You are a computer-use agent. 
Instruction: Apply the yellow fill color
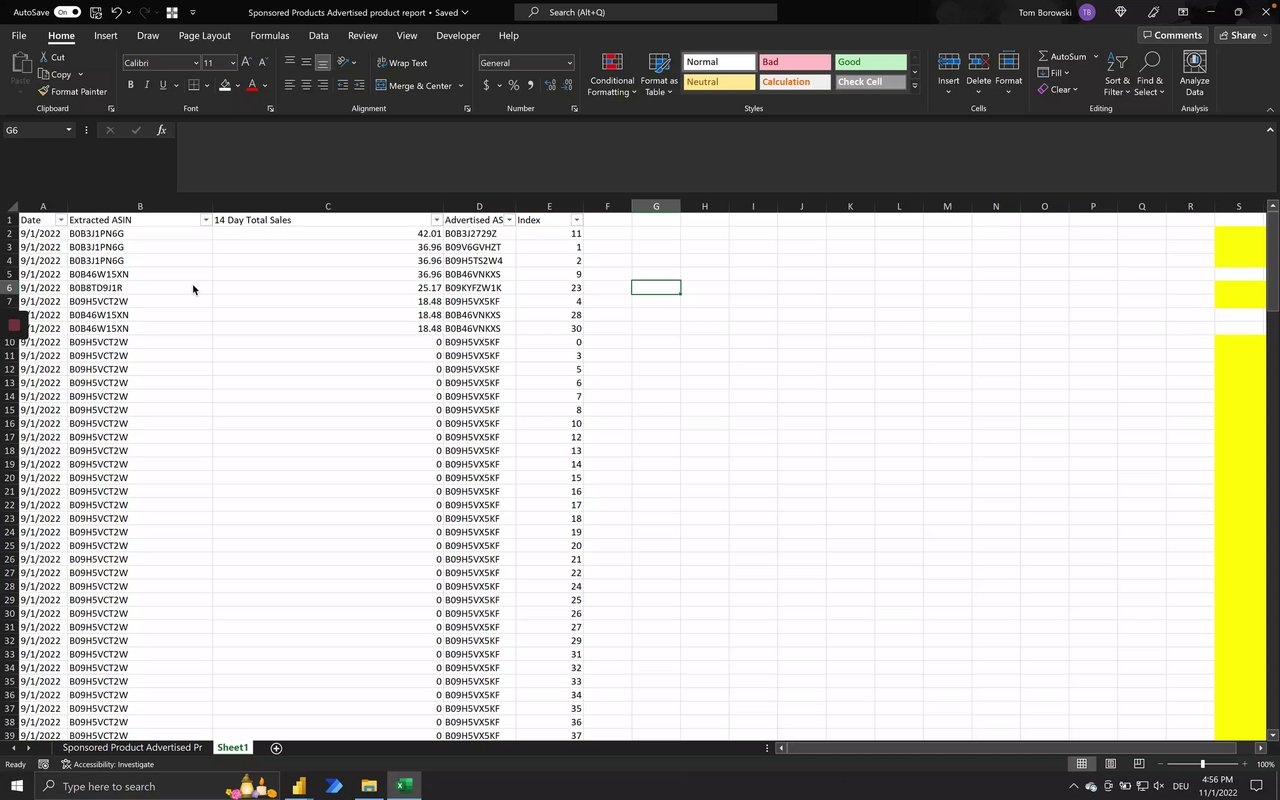(x=225, y=85)
